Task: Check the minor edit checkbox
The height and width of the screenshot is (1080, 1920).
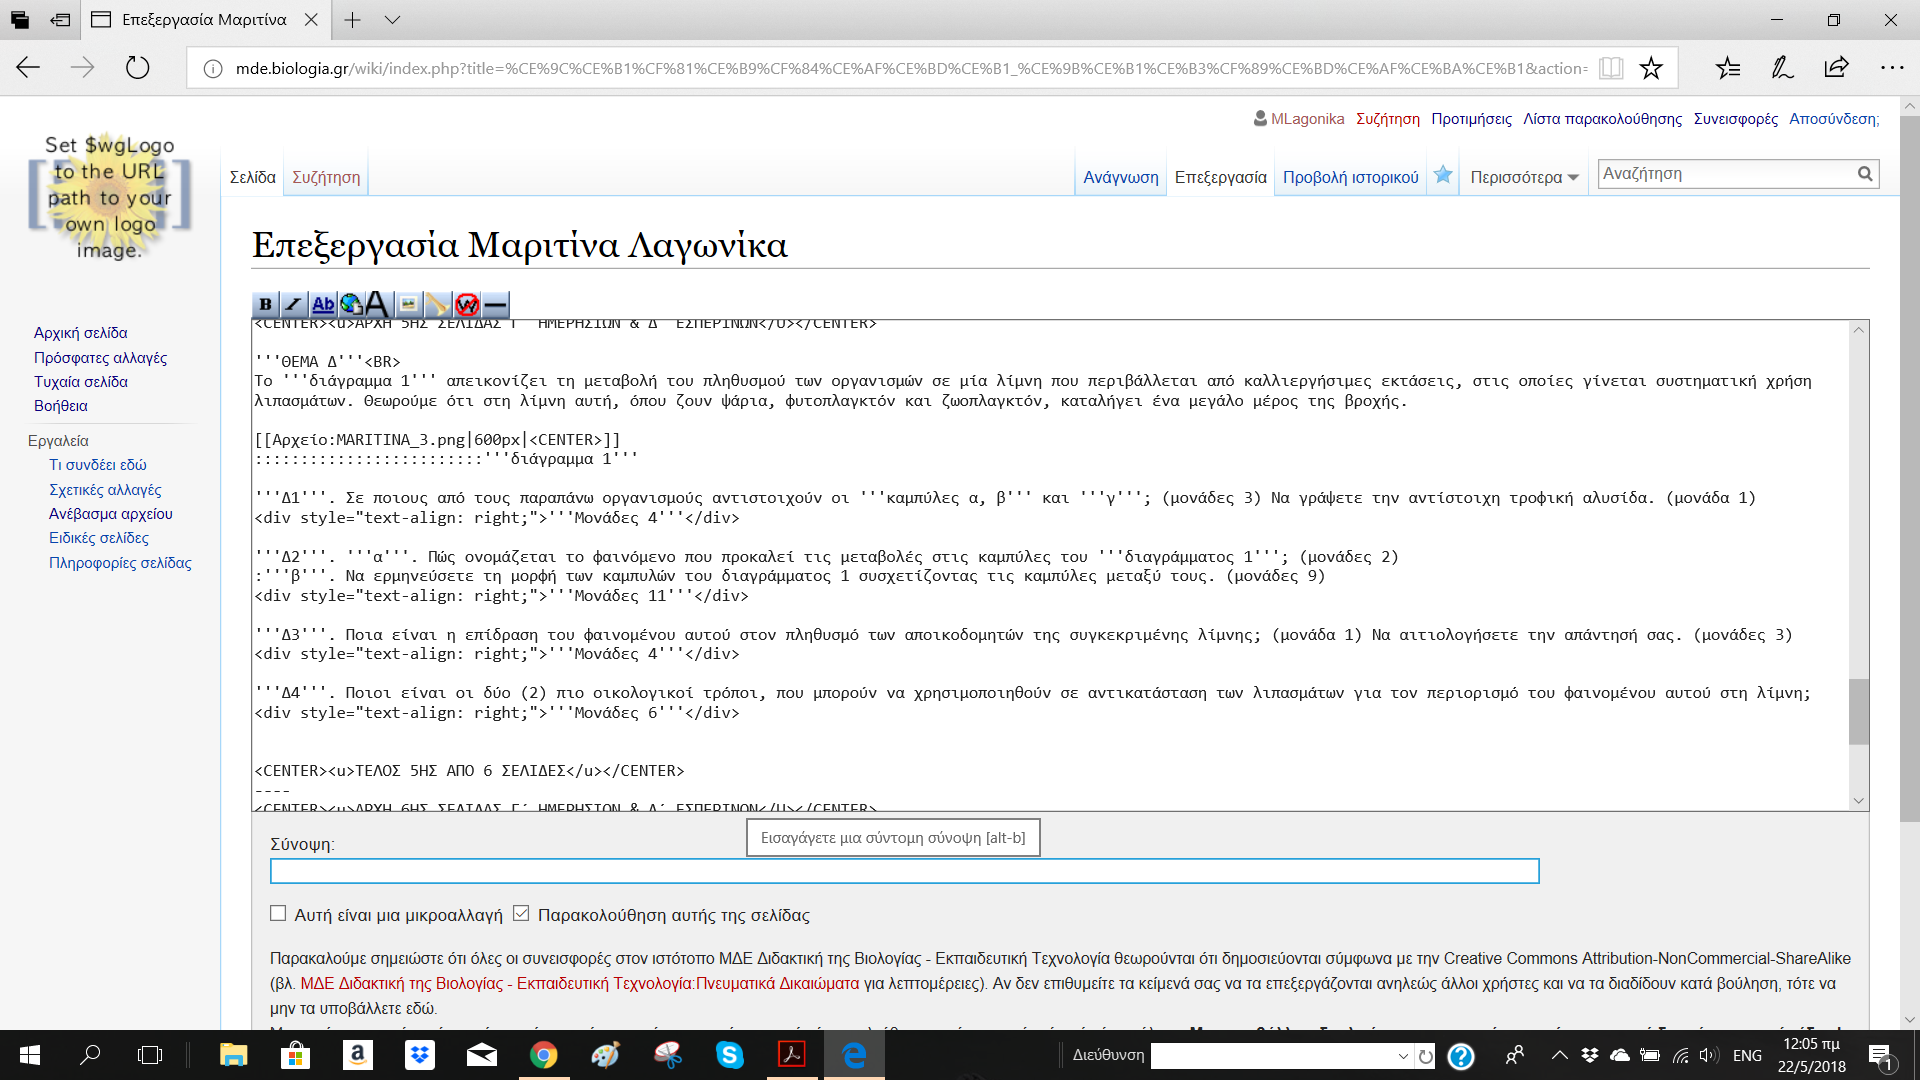Action: pyautogui.click(x=278, y=913)
